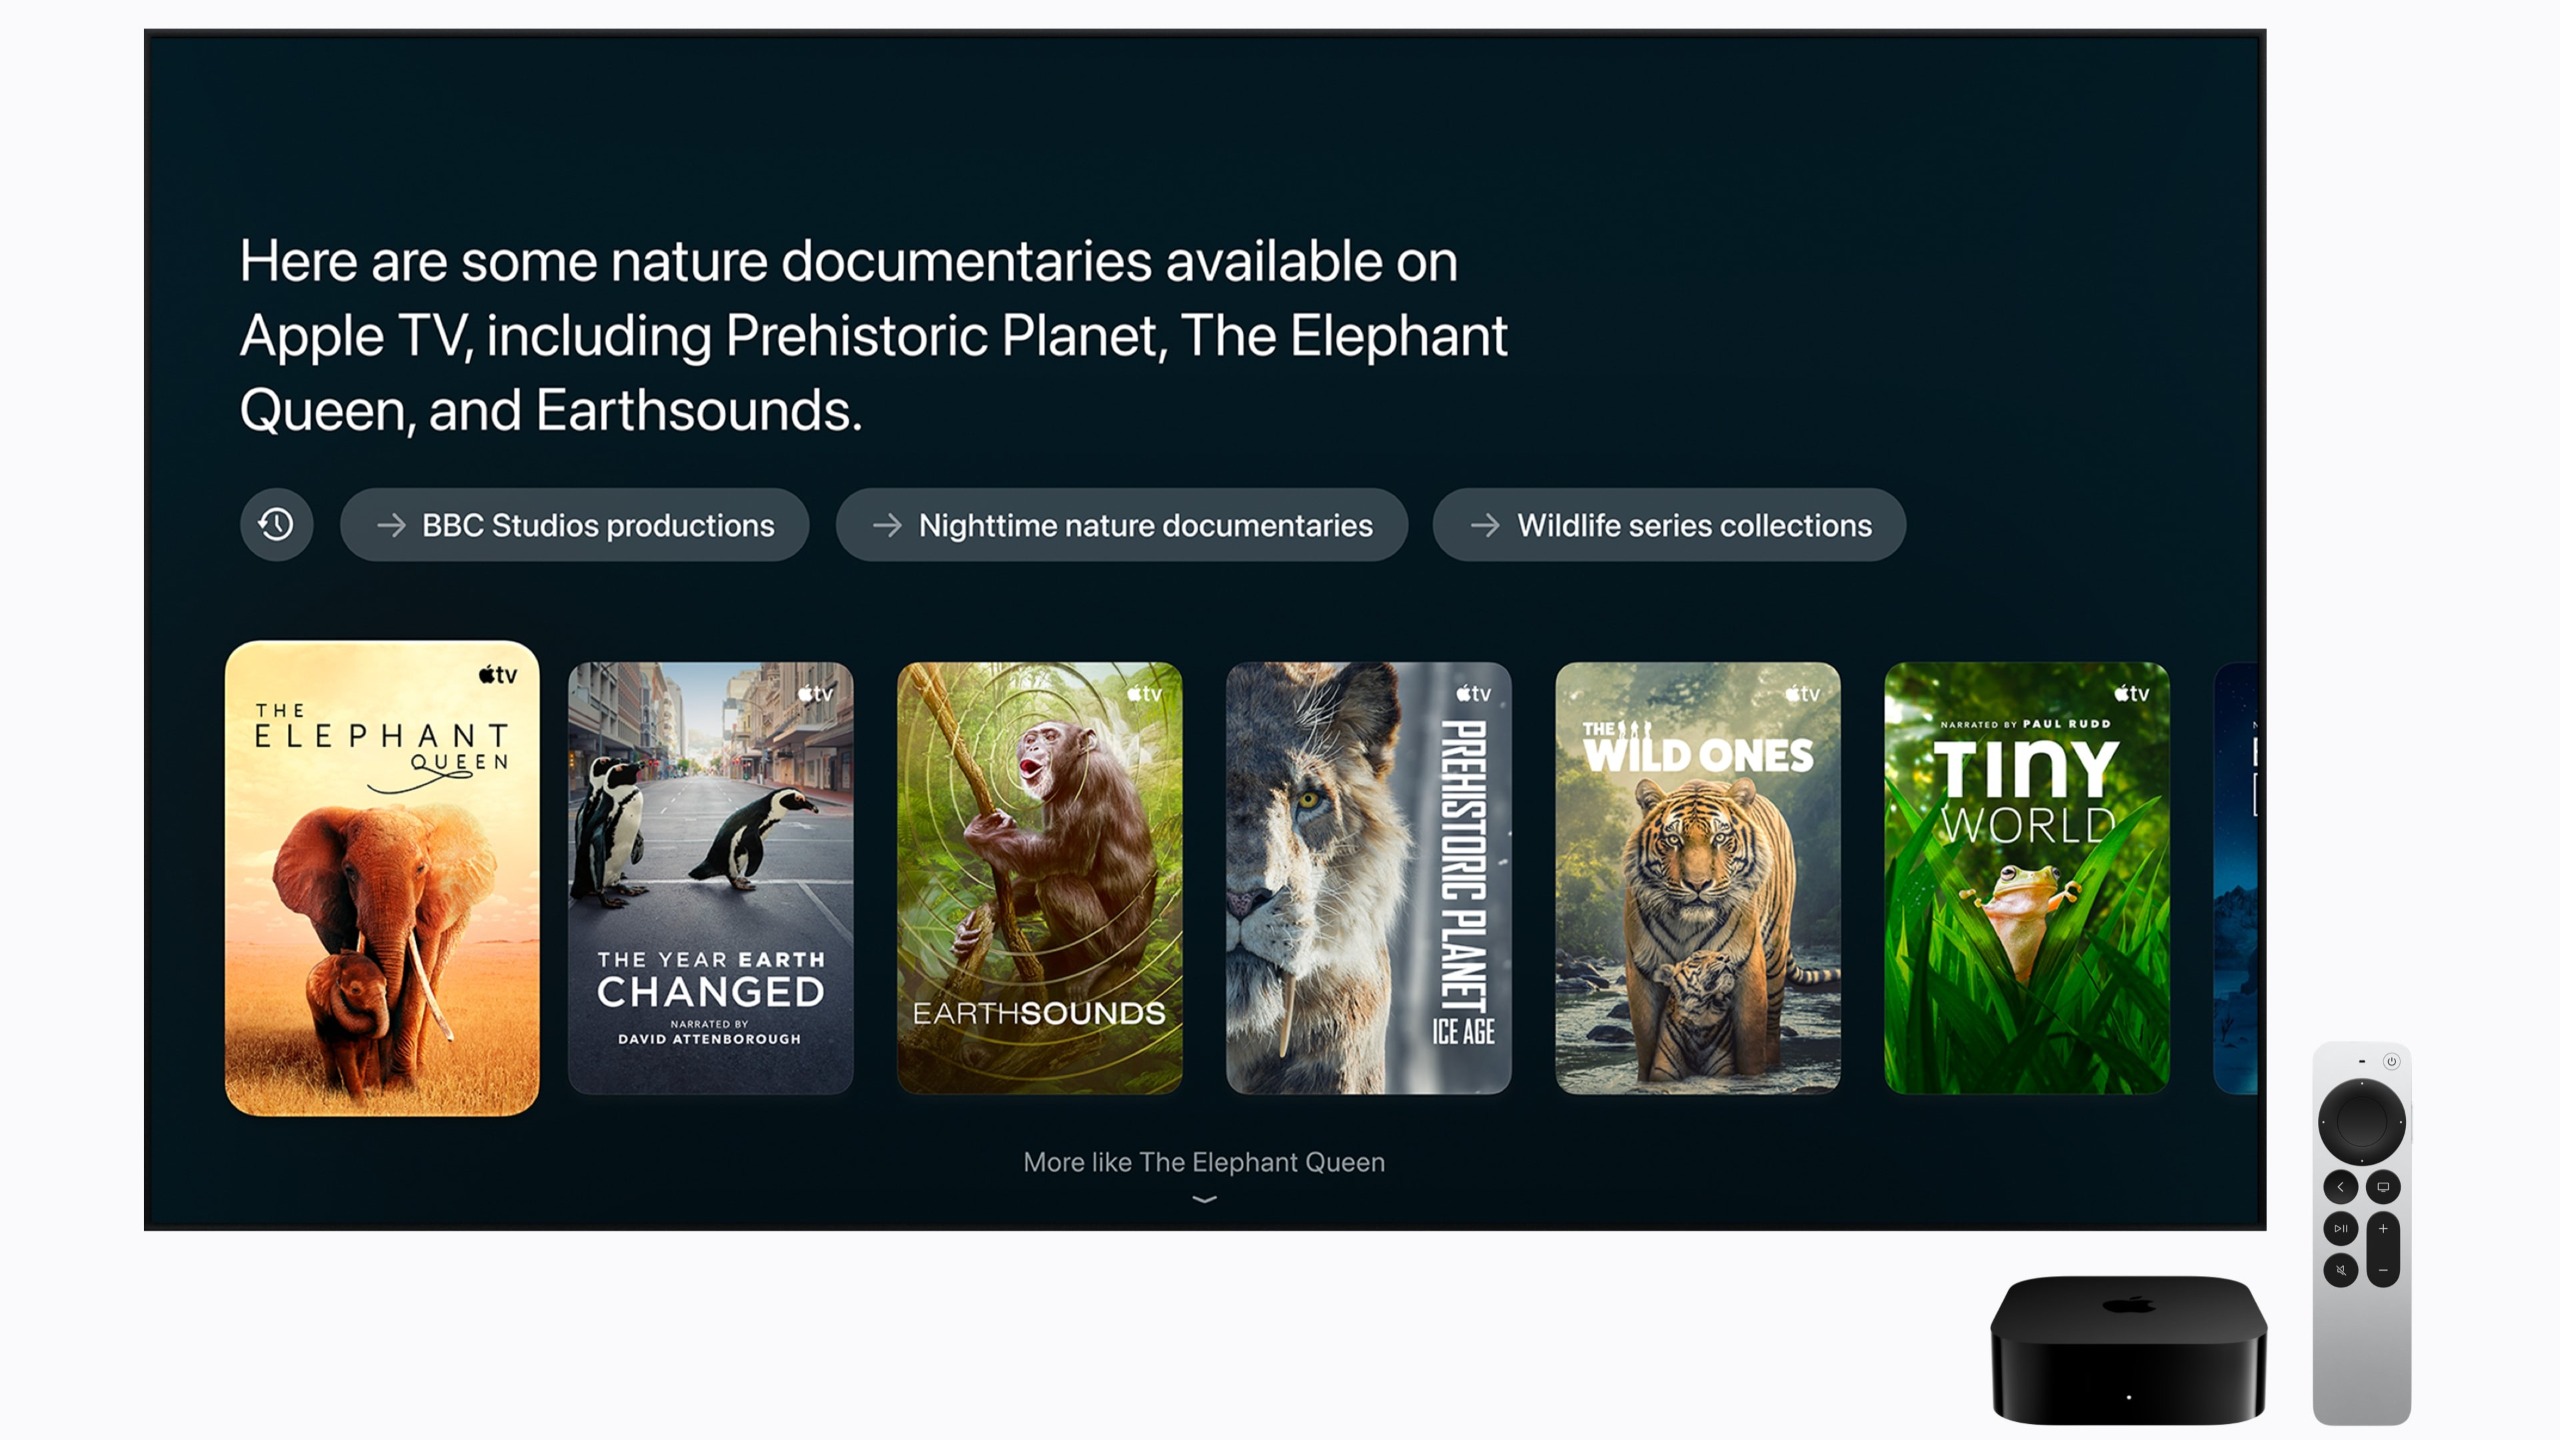Click the arrow icon in Nighttime nature chip

[887, 525]
